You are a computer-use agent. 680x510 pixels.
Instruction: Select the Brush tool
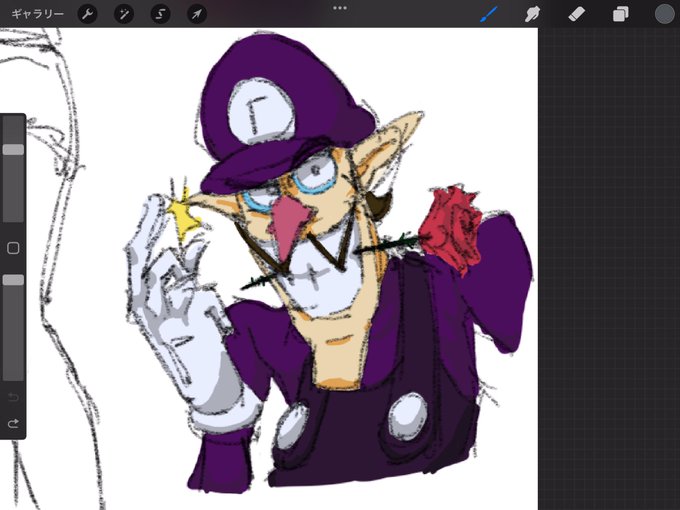tap(489, 14)
